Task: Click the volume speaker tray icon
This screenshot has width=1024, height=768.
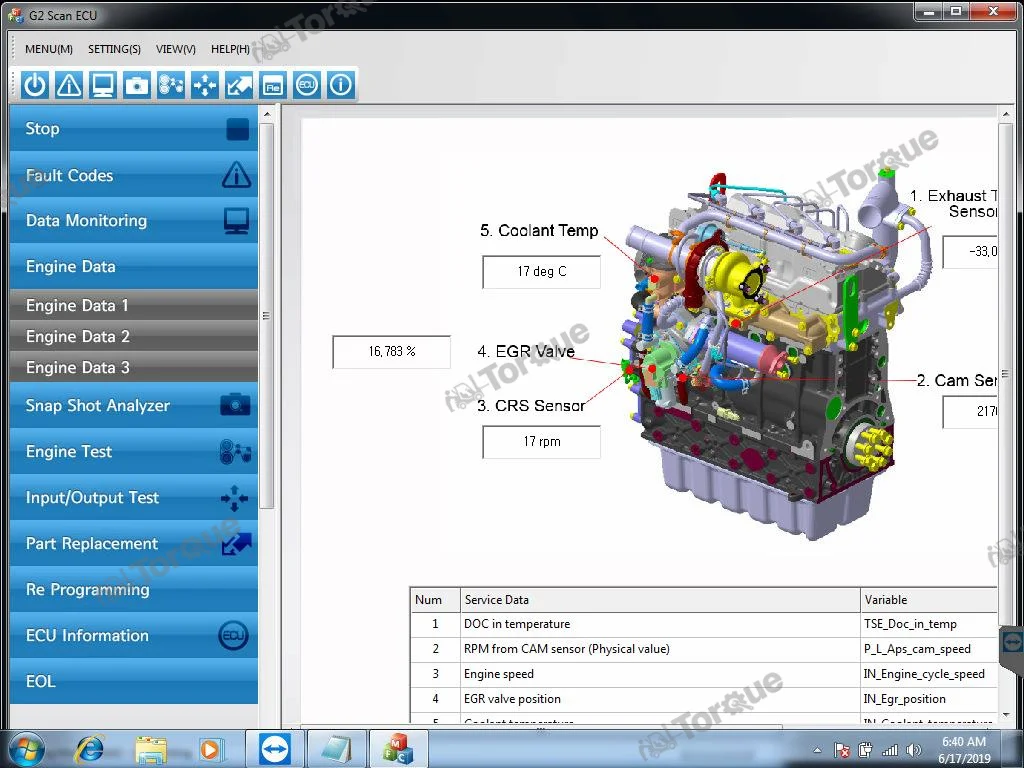Action: click(x=914, y=750)
